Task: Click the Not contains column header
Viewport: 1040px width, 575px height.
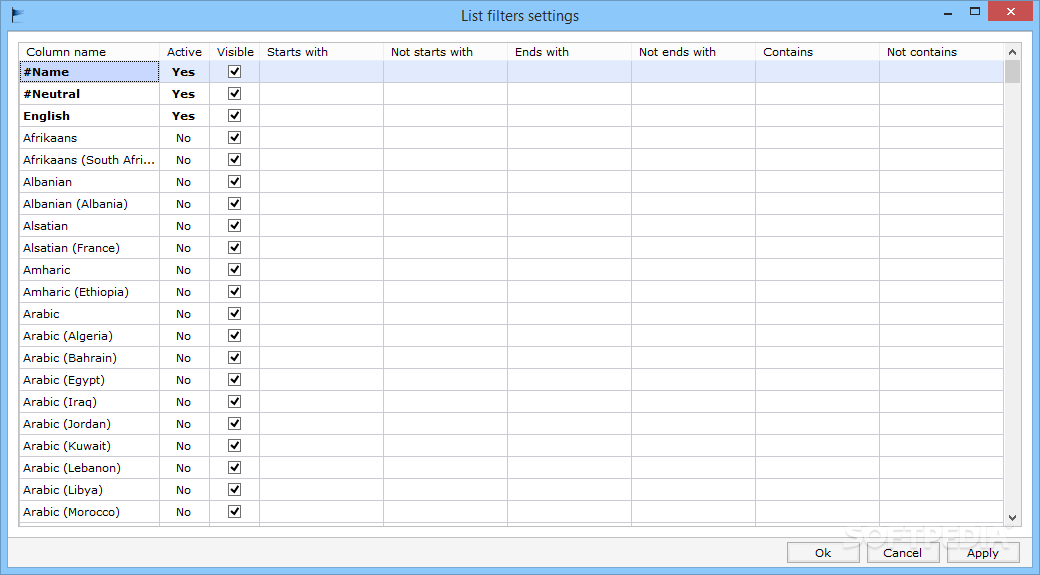Action: click(942, 52)
